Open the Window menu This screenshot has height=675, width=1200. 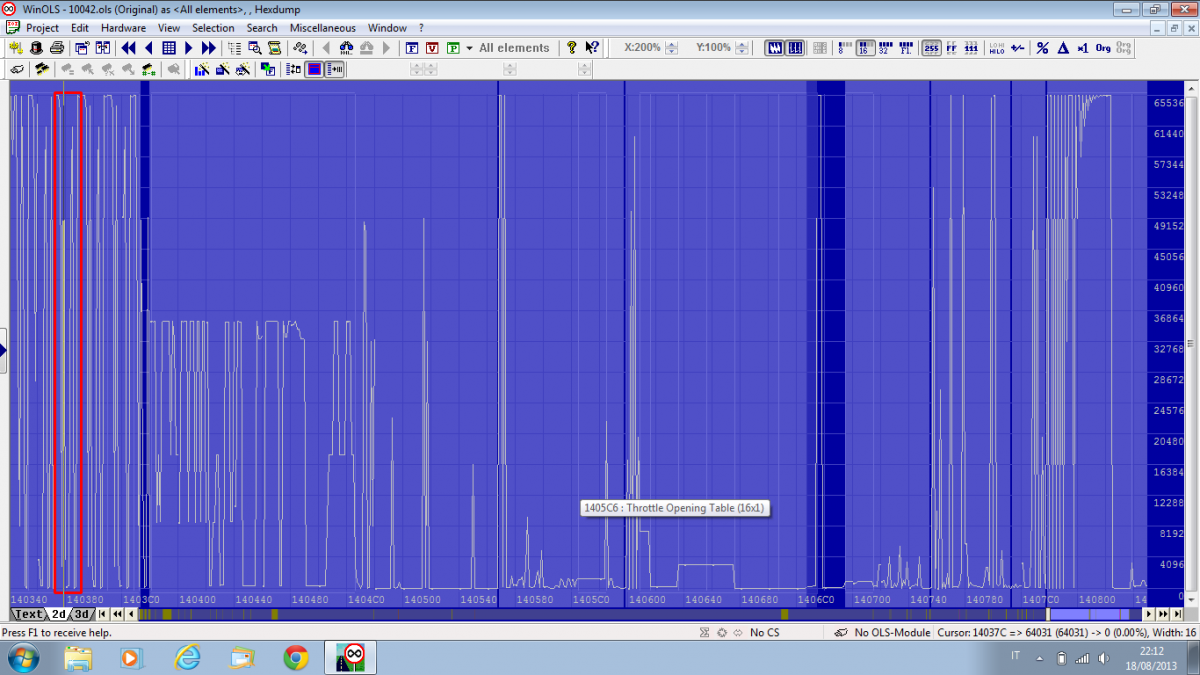tap(387, 28)
